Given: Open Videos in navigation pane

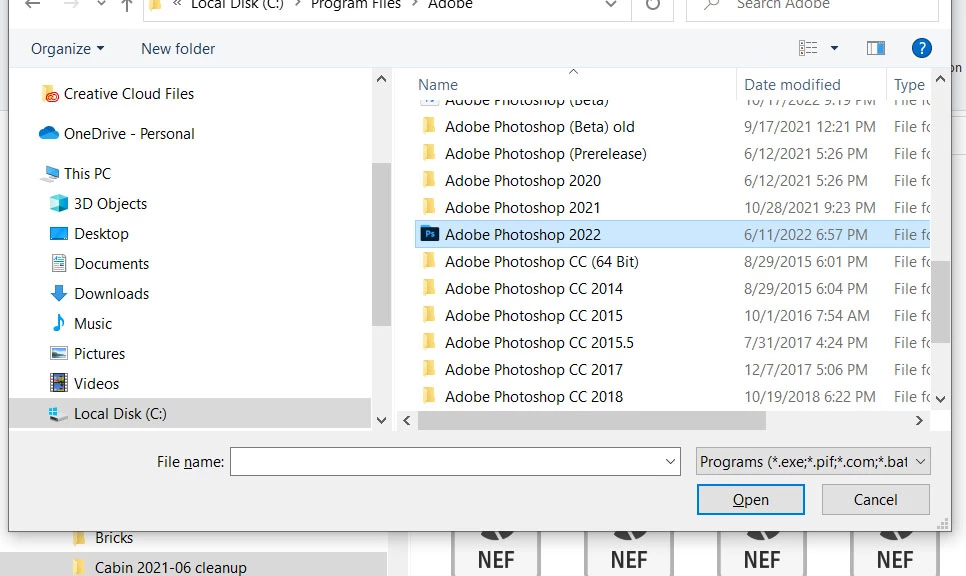Looking at the screenshot, I should click(96, 384).
